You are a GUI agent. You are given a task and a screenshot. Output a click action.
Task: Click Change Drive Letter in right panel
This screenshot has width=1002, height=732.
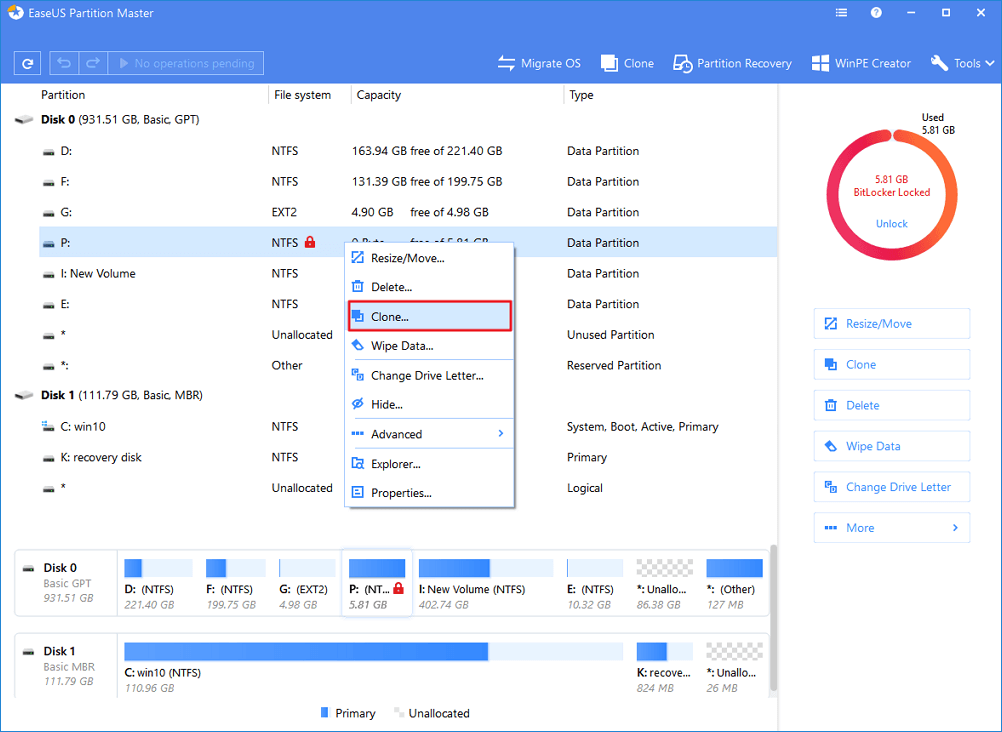pyautogui.click(x=891, y=487)
